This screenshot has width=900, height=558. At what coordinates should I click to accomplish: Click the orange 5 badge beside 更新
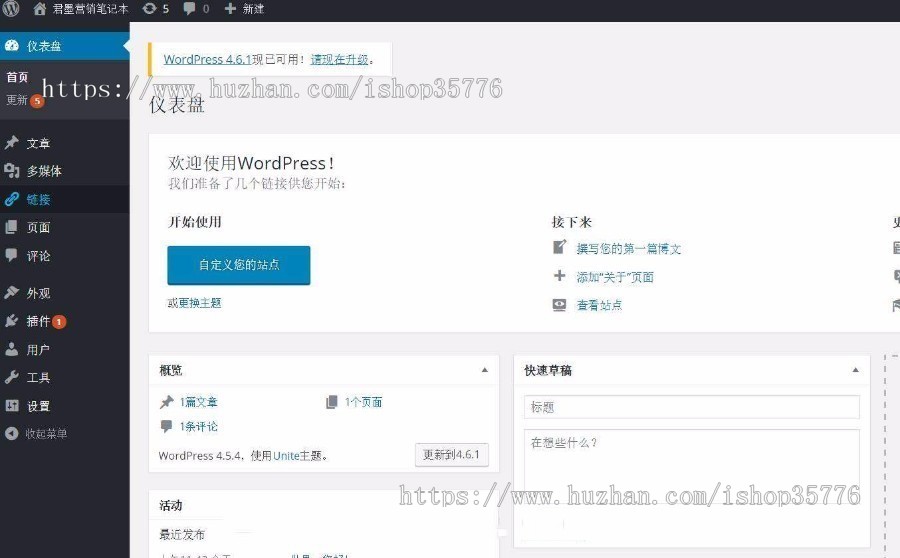[x=37, y=101]
